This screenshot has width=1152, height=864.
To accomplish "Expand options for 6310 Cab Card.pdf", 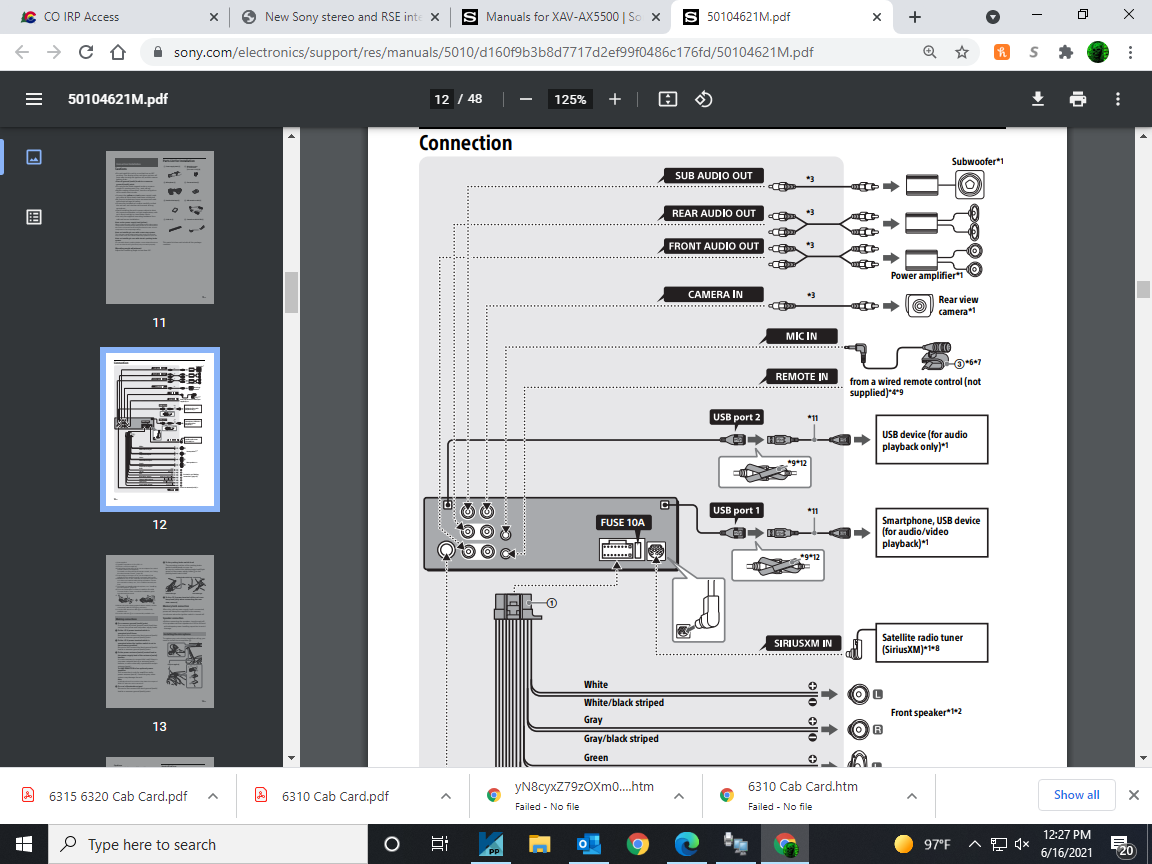I will [x=446, y=796].
